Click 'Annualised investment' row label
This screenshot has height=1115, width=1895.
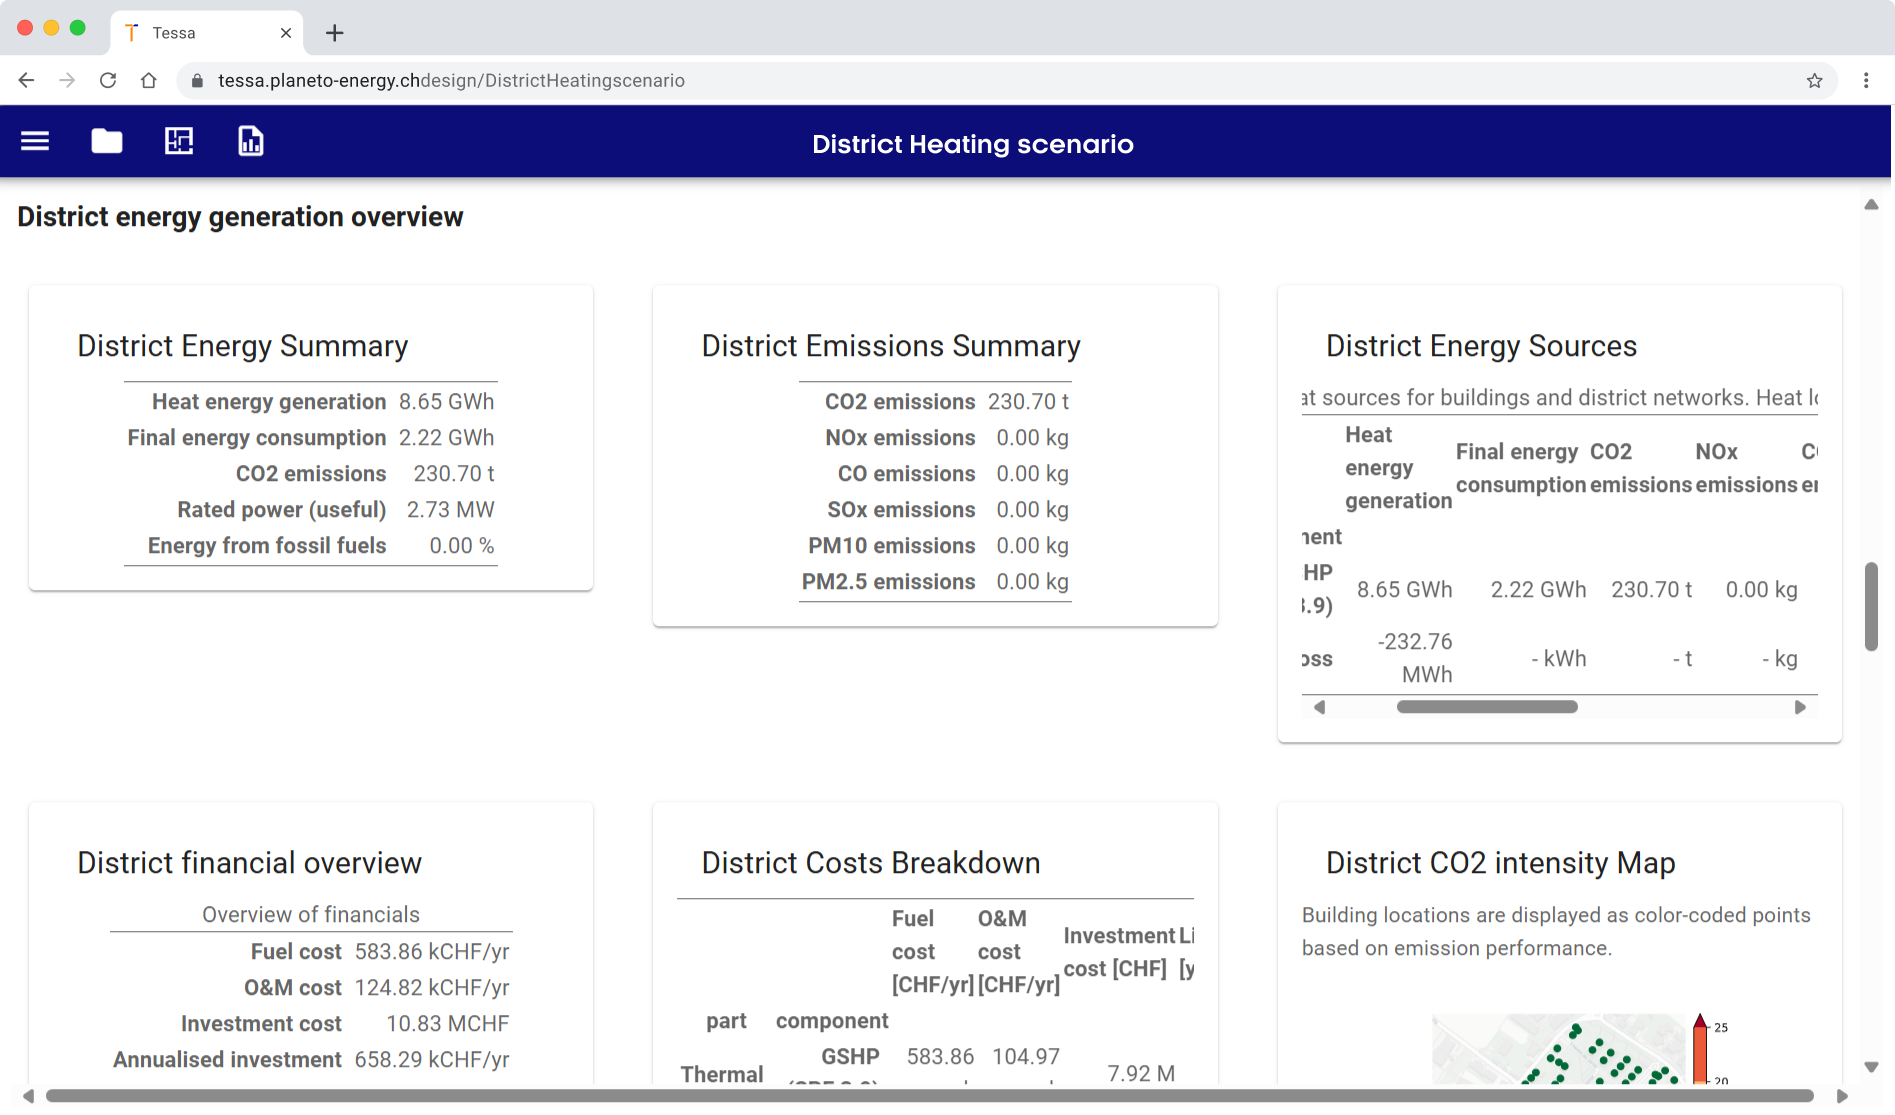coord(227,1060)
